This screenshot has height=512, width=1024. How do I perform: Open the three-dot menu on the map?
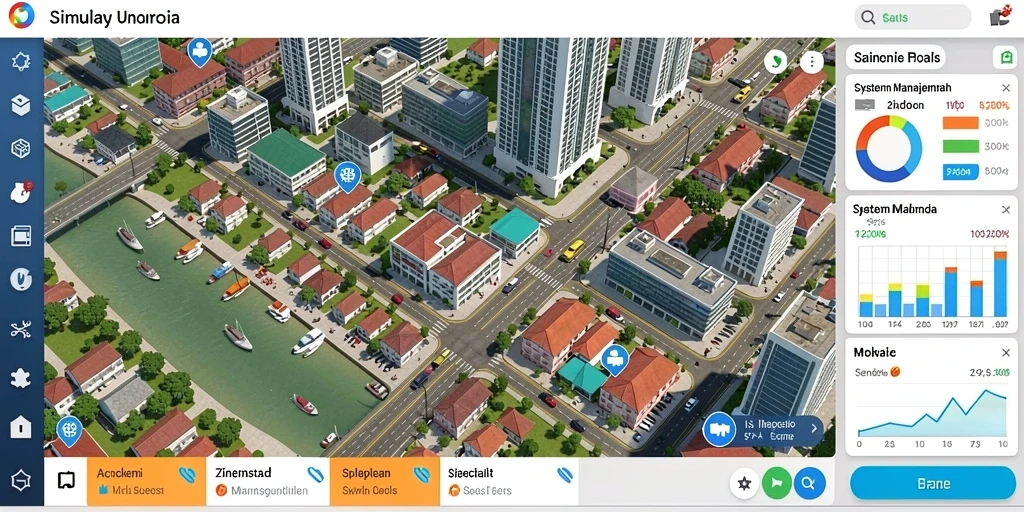[x=812, y=63]
